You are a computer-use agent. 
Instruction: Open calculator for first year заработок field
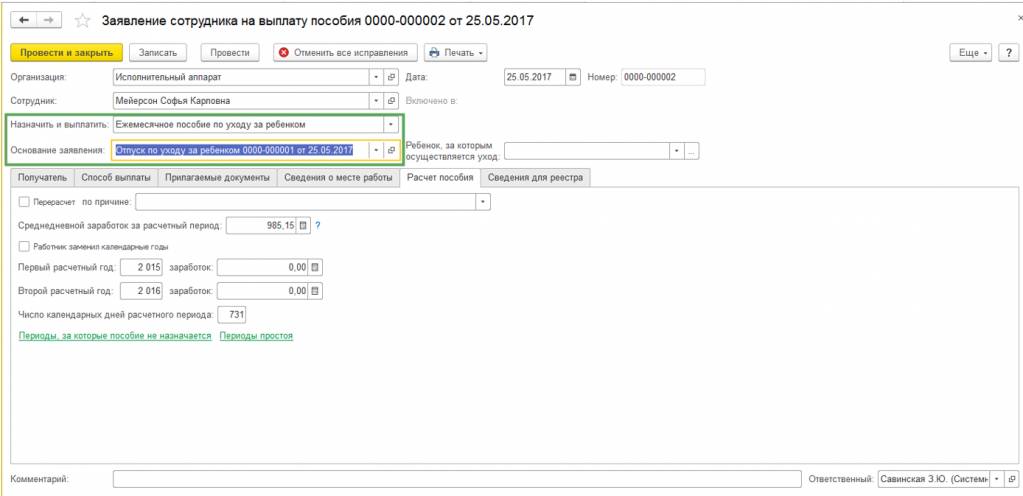tap(315, 267)
